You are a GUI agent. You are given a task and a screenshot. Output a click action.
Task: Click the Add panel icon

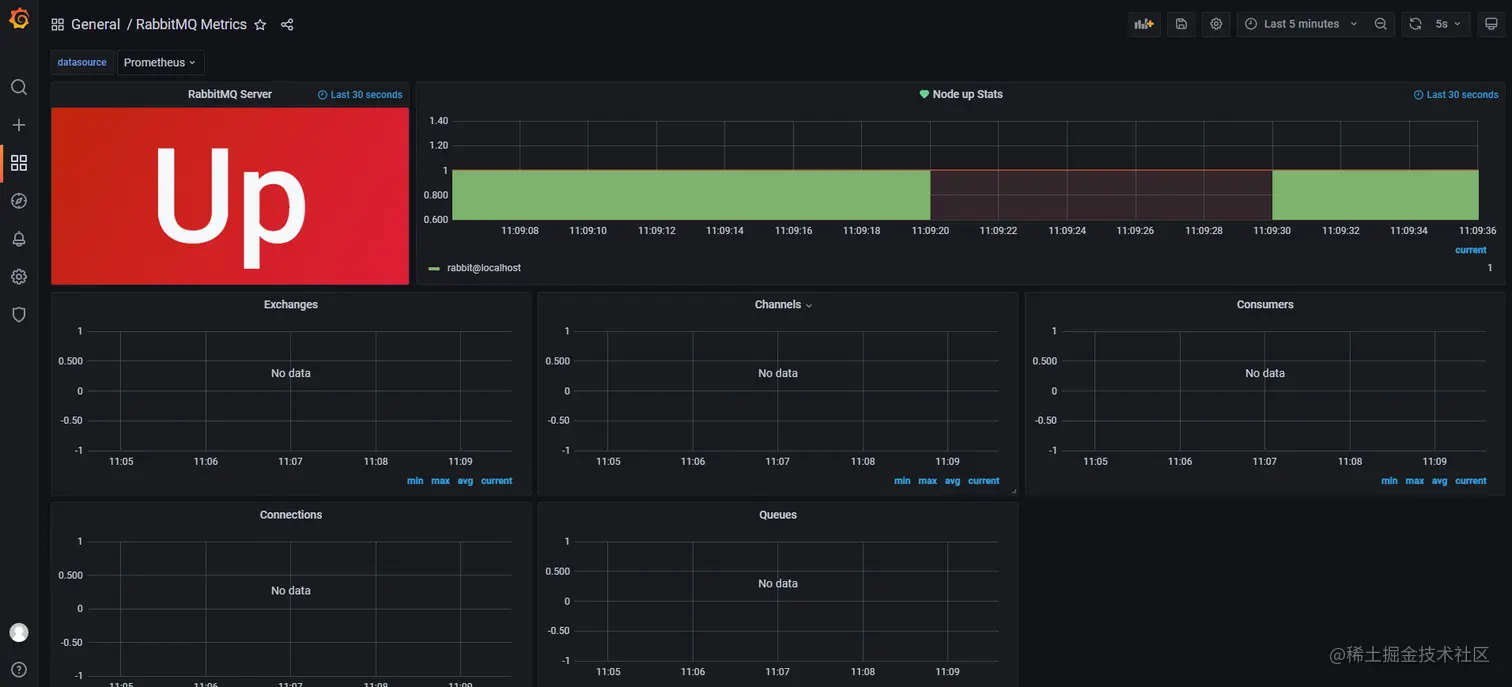(1144, 24)
